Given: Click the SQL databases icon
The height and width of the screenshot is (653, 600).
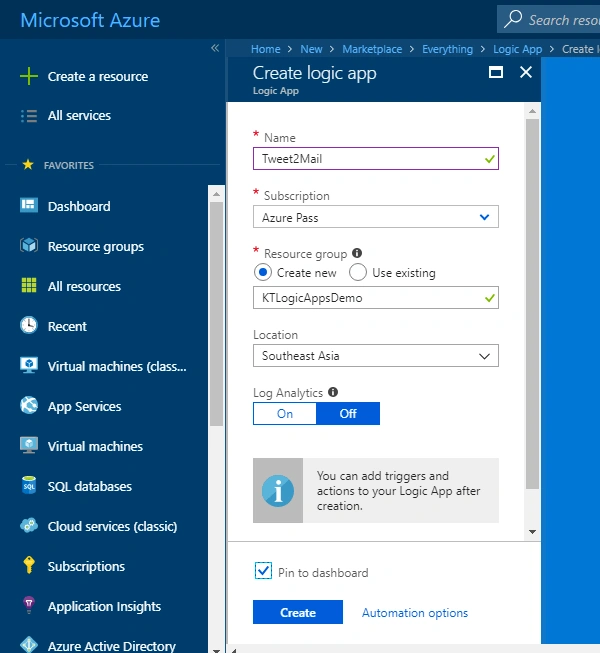Looking at the screenshot, I should (29, 485).
